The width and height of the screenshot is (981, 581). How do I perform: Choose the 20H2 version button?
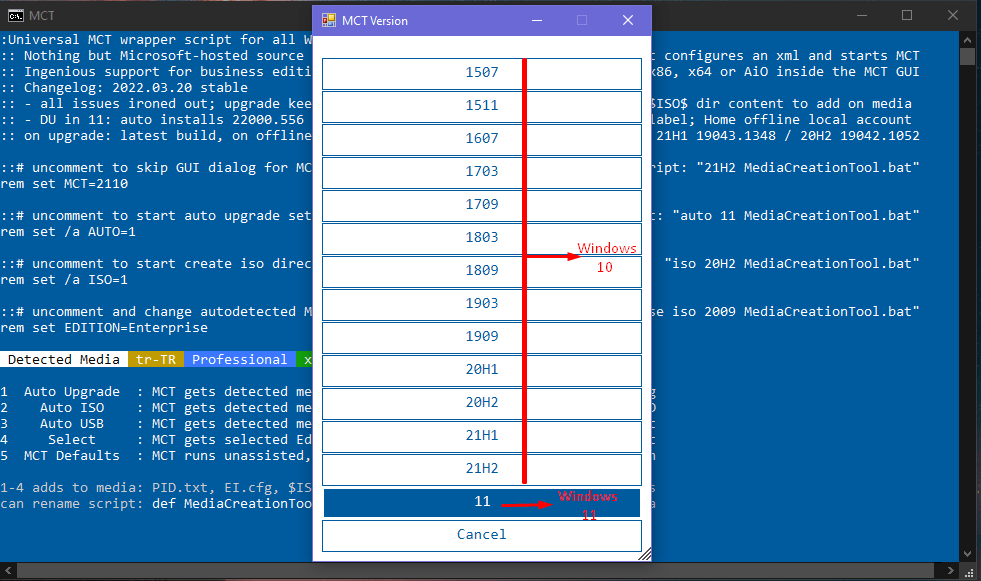482,403
